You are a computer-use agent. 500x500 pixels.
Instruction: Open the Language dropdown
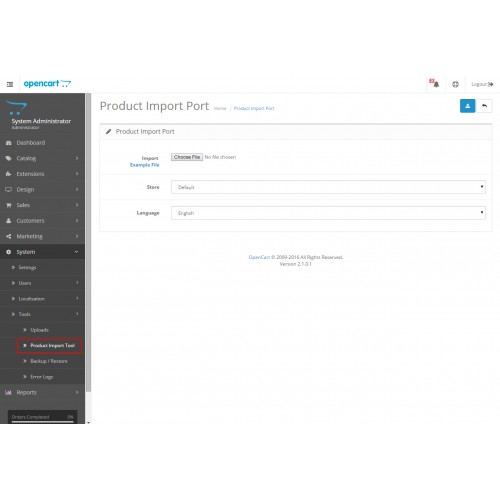pyautogui.click(x=328, y=213)
